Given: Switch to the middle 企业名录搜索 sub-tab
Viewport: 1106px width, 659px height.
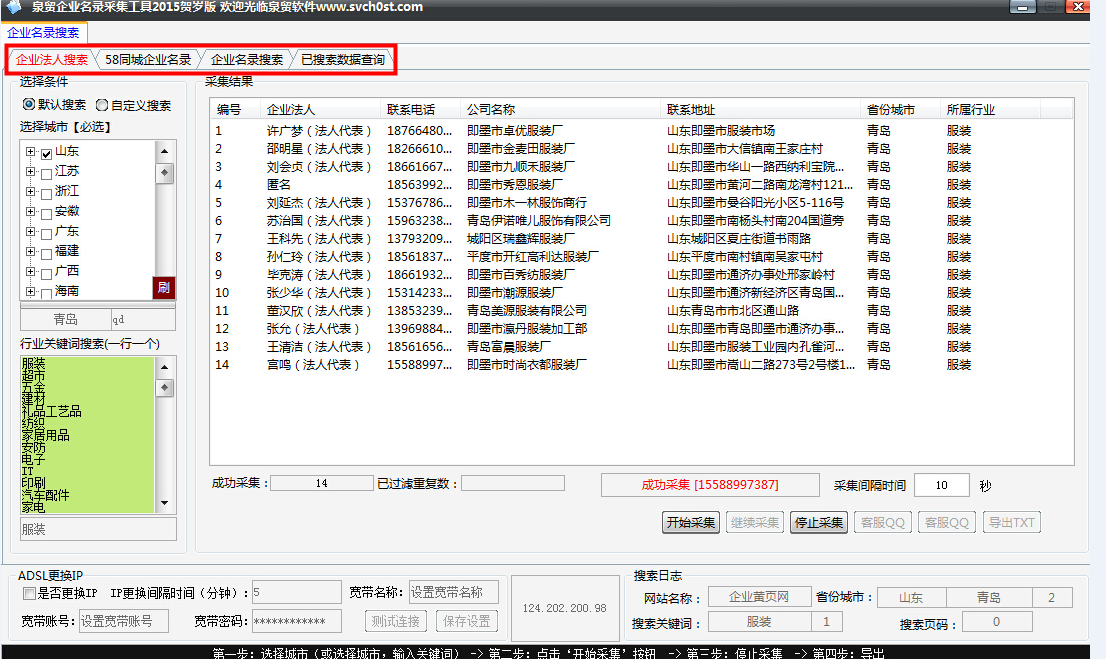Looking at the screenshot, I should coord(247,60).
